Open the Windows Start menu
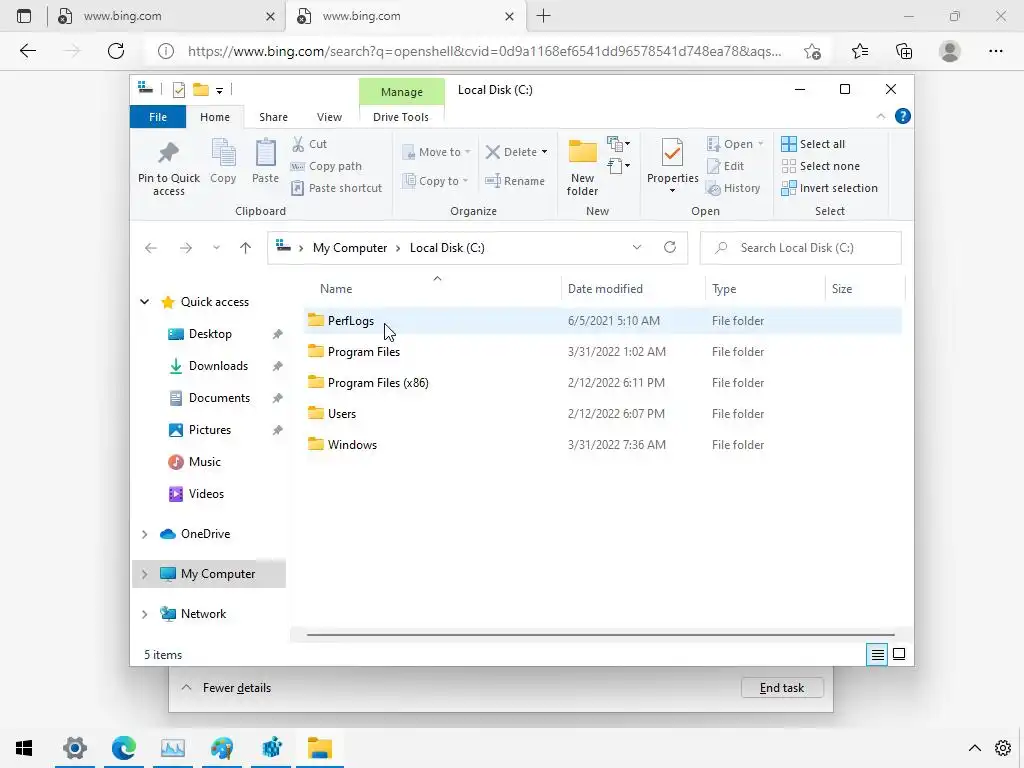The height and width of the screenshot is (768, 1024). pos(24,748)
